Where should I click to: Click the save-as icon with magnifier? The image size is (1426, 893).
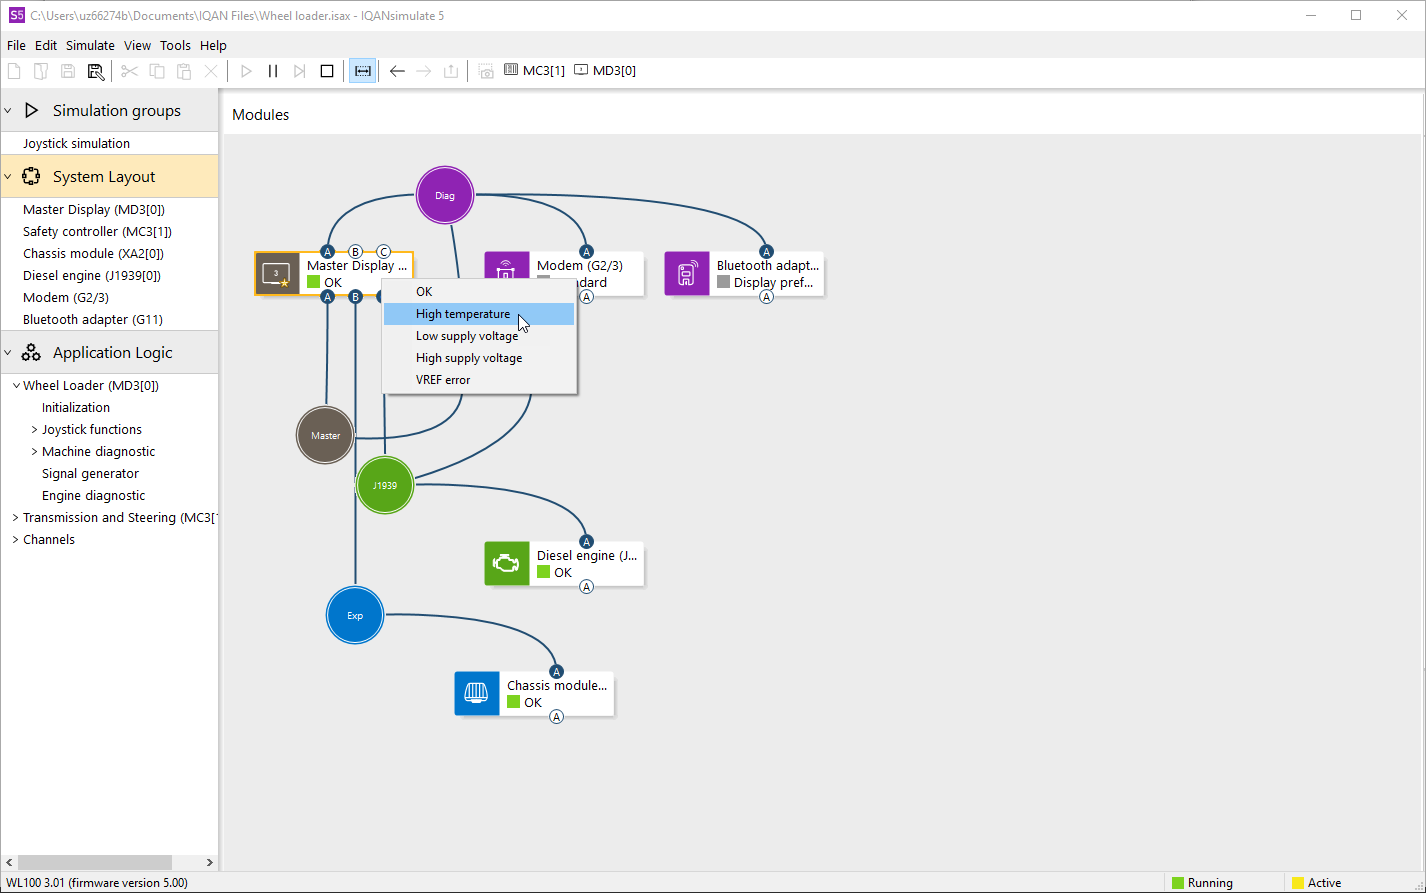tap(95, 71)
